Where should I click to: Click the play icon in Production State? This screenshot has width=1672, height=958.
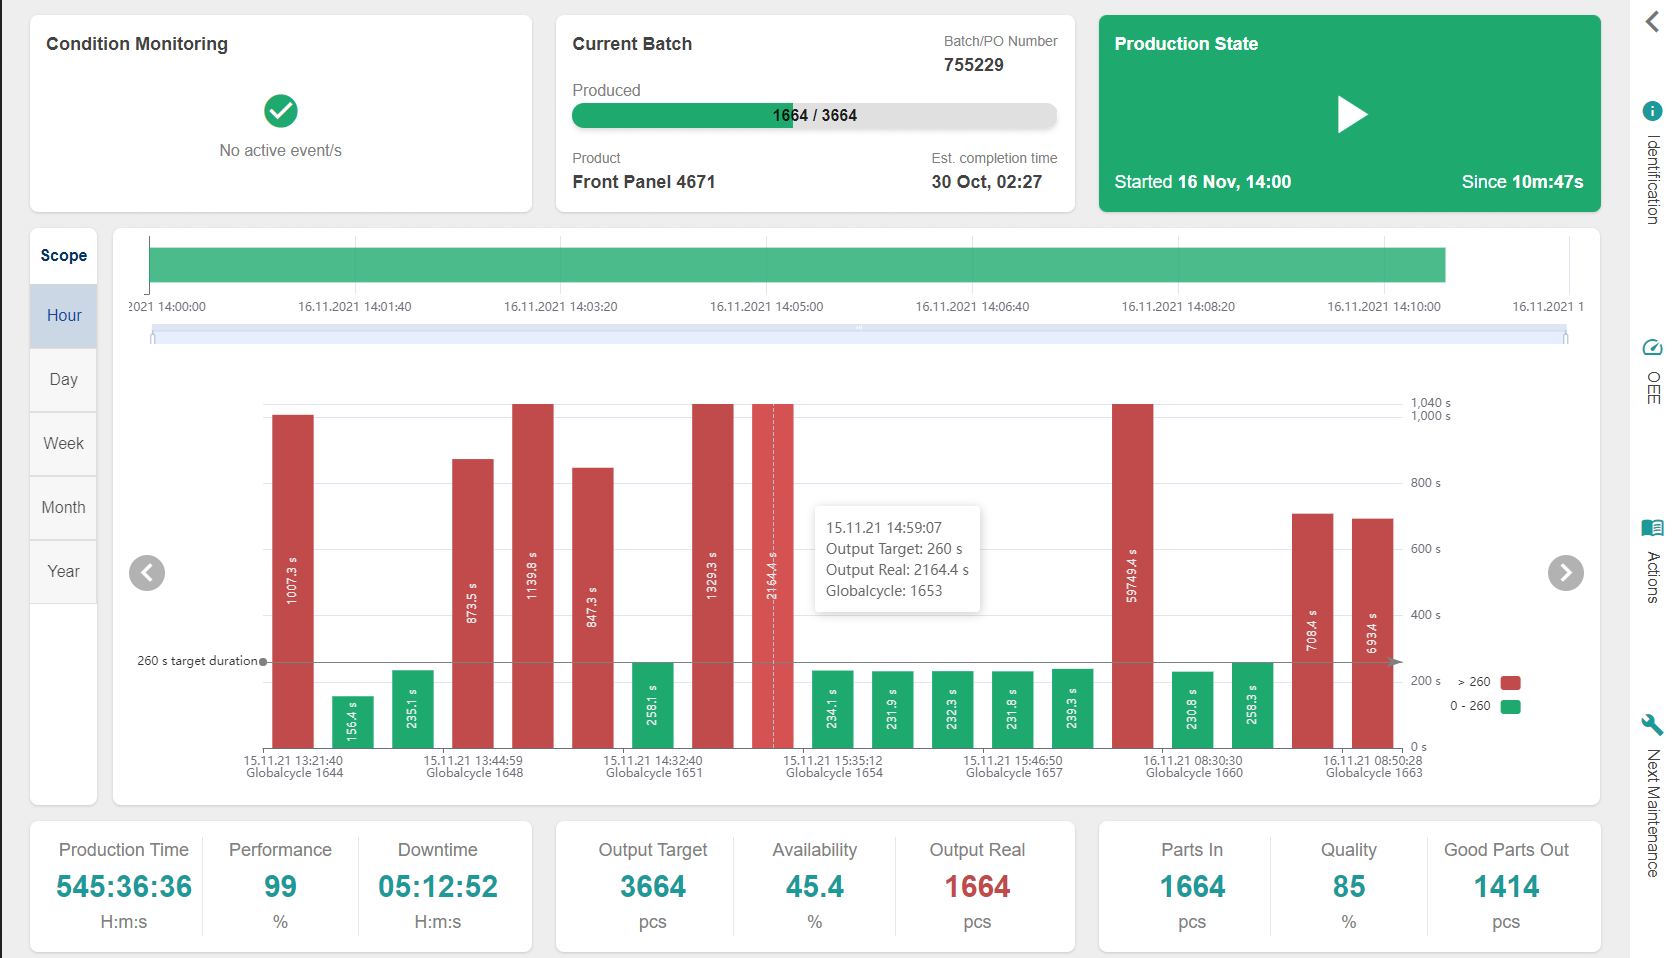(x=1352, y=115)
